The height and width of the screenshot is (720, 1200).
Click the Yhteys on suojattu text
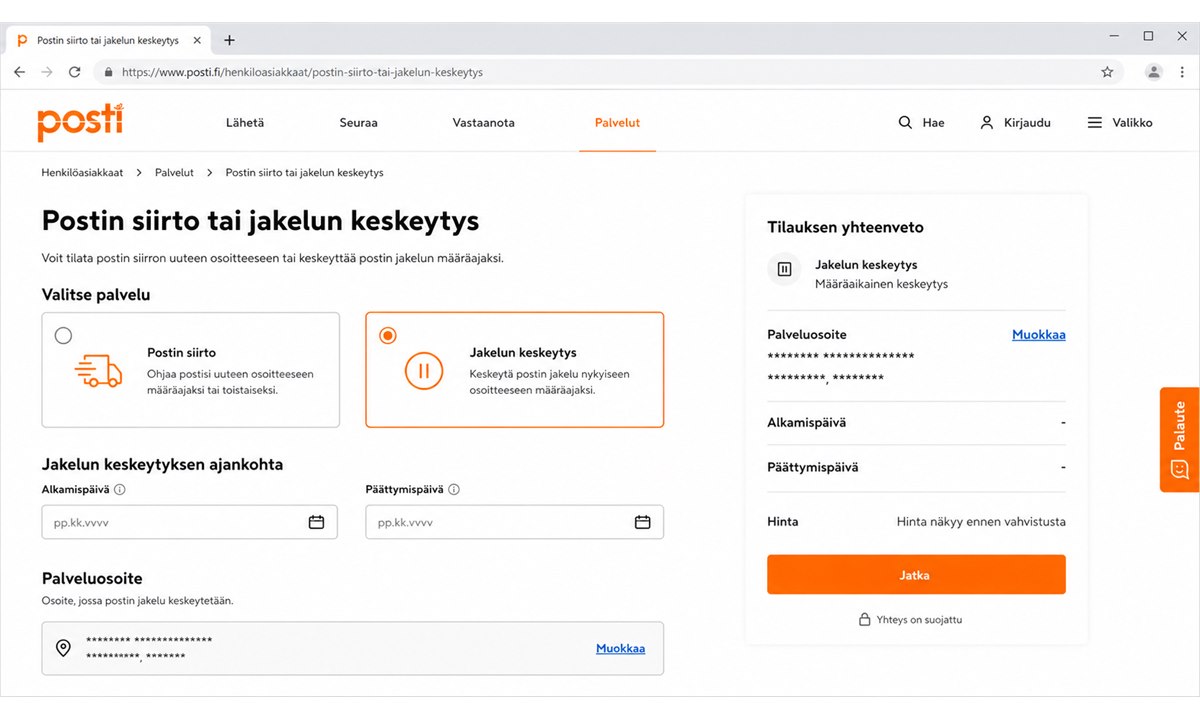919,620
